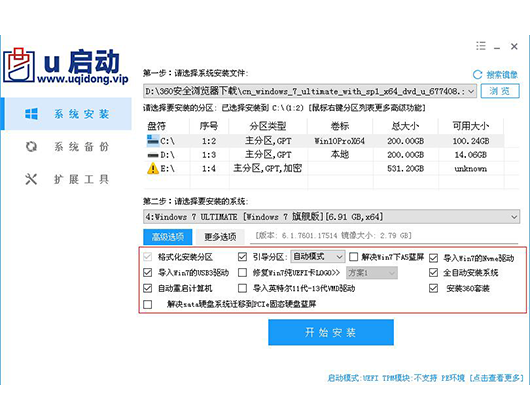The image size is (530, 420).
Task: Click the unknown free size cell
Action: (471, 169)
